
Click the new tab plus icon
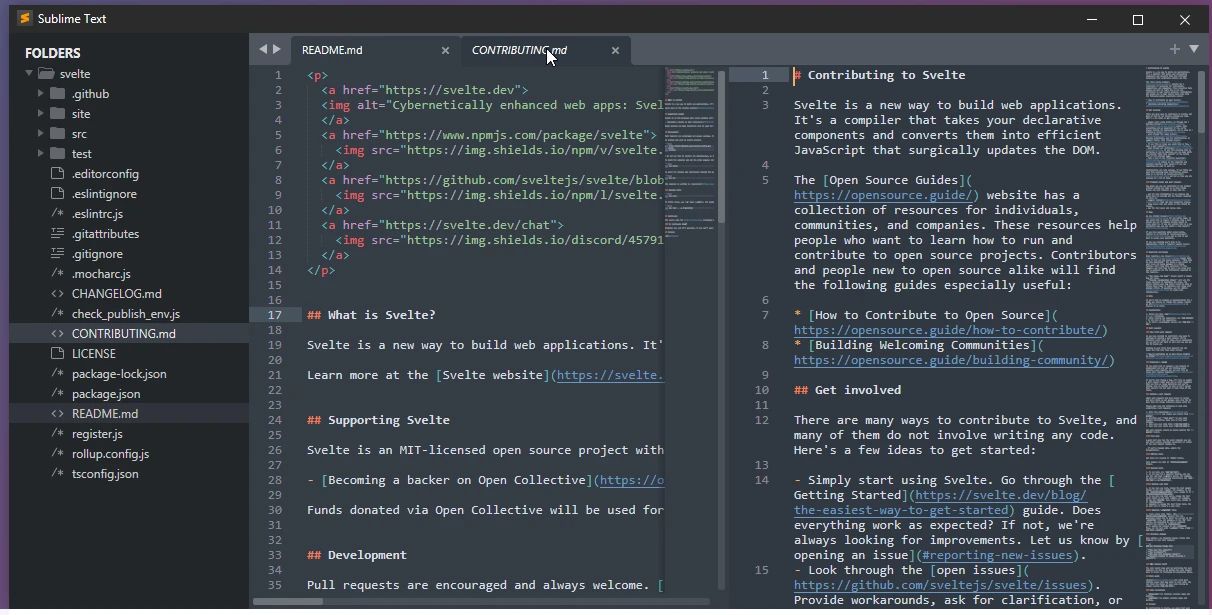1175,49
